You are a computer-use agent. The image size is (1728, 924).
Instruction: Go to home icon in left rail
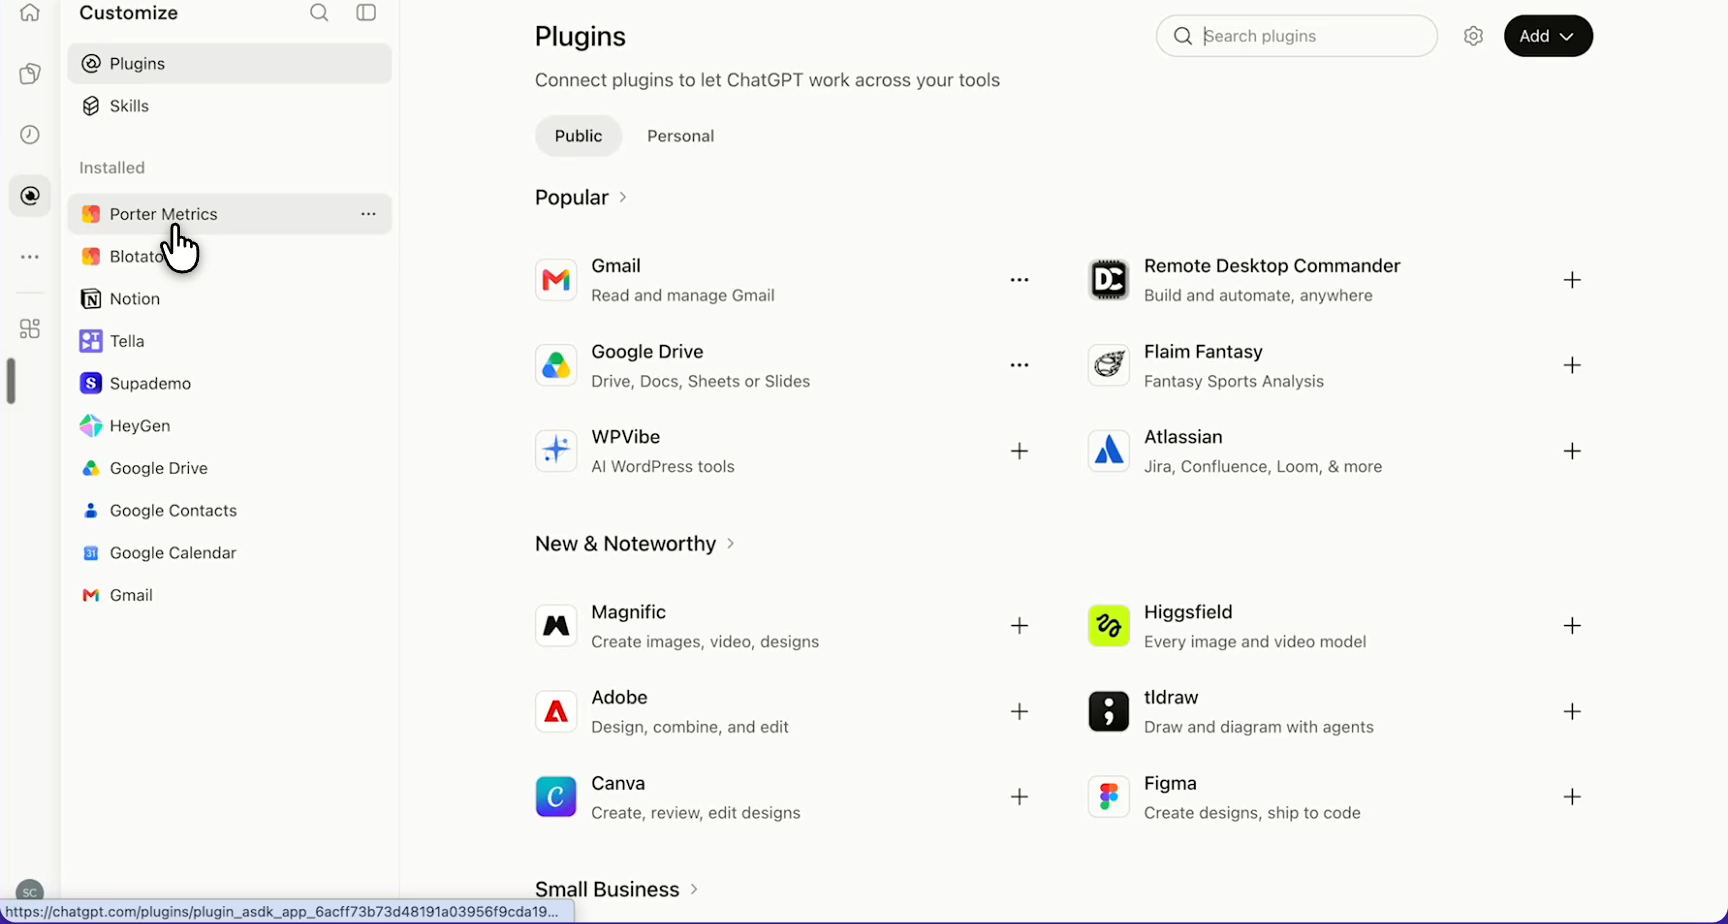point(30,13)
